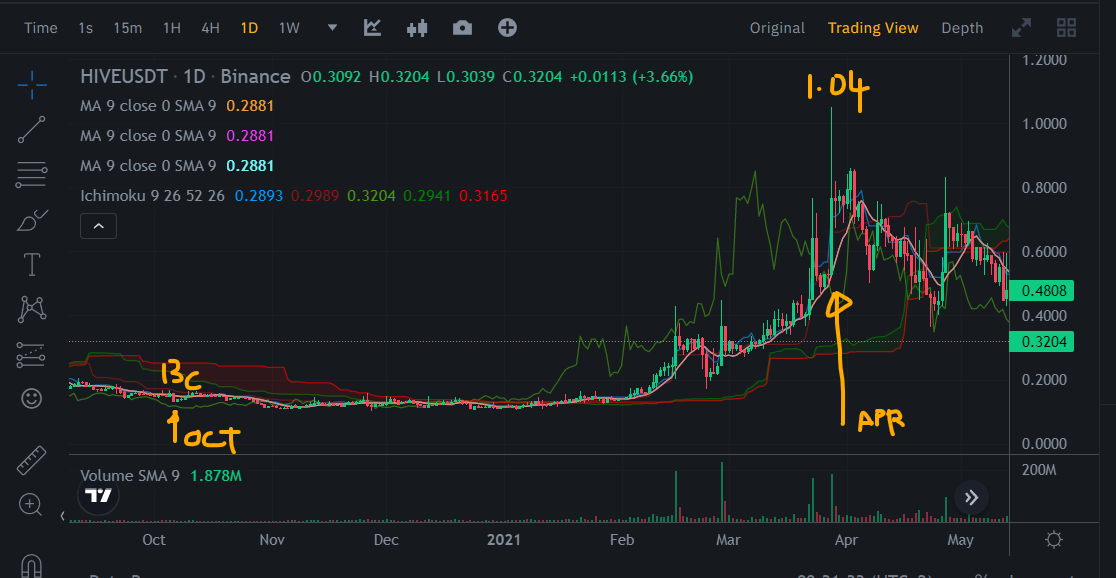The height and width of the screenshot is (578, 1116).
Task: Change the candlestick chart style
Action: (417, 28)
